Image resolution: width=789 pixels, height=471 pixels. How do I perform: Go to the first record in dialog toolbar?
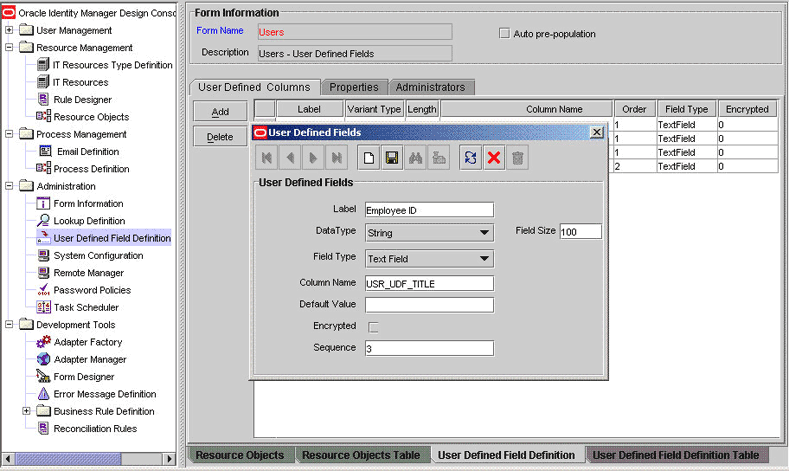click(267, 158)
